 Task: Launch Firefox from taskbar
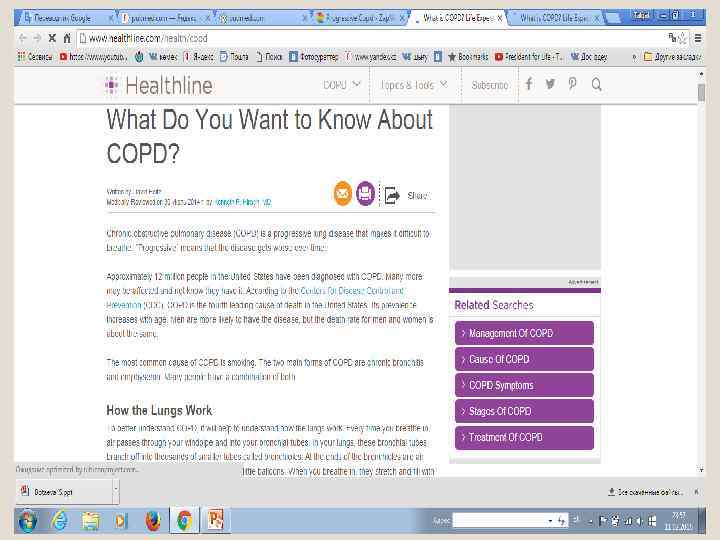pyautogui.click(x=153, y=520)
